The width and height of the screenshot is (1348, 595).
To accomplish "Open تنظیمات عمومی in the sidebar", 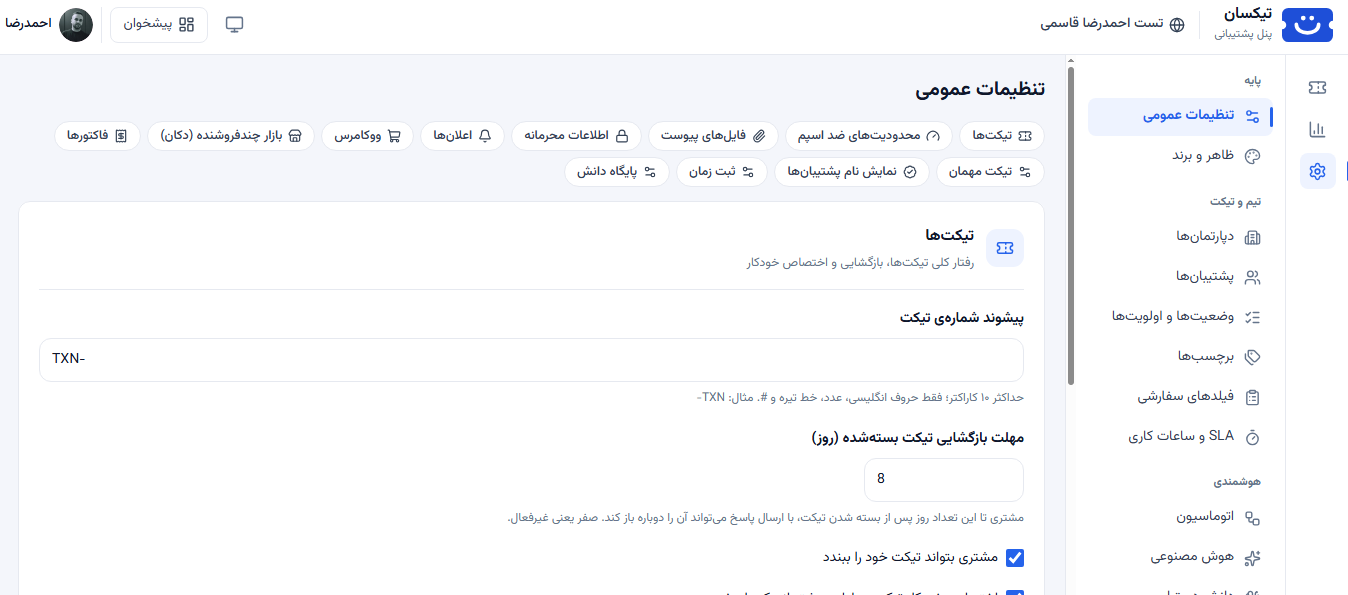I will click(x=1180, y=116).
